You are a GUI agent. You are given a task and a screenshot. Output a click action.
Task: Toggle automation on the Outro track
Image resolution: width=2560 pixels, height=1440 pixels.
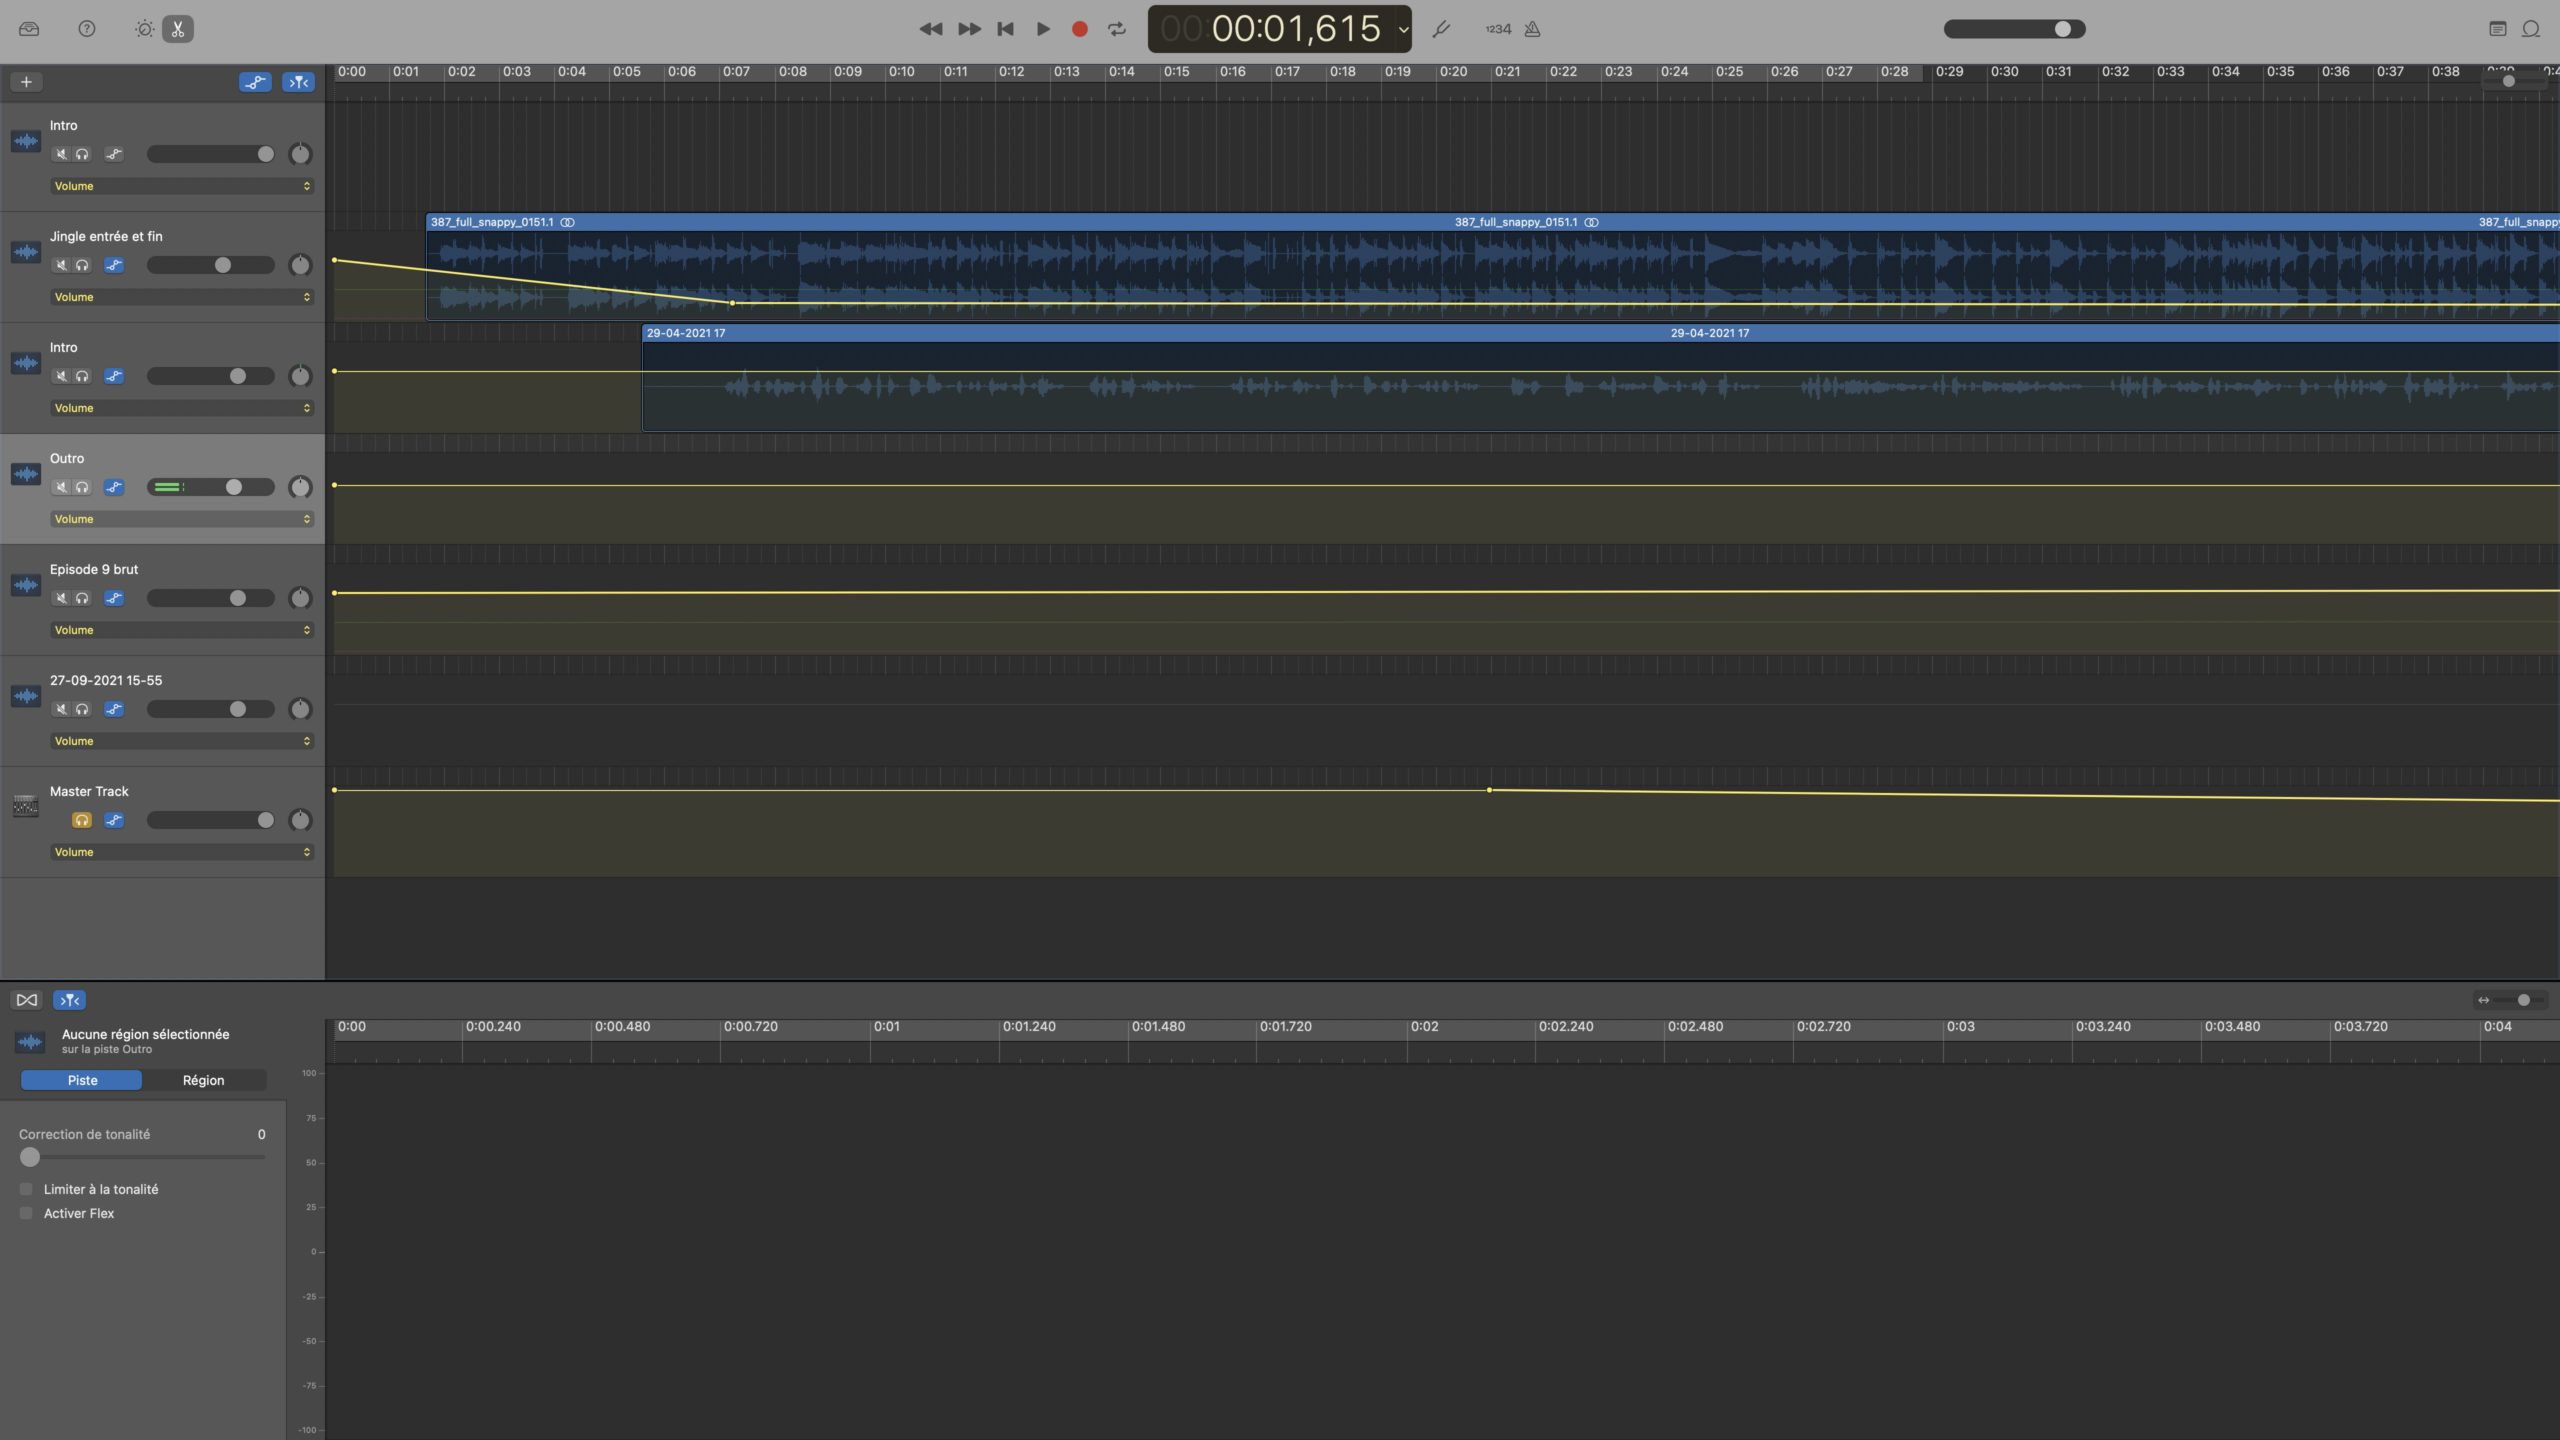click(x=114, y=487)
